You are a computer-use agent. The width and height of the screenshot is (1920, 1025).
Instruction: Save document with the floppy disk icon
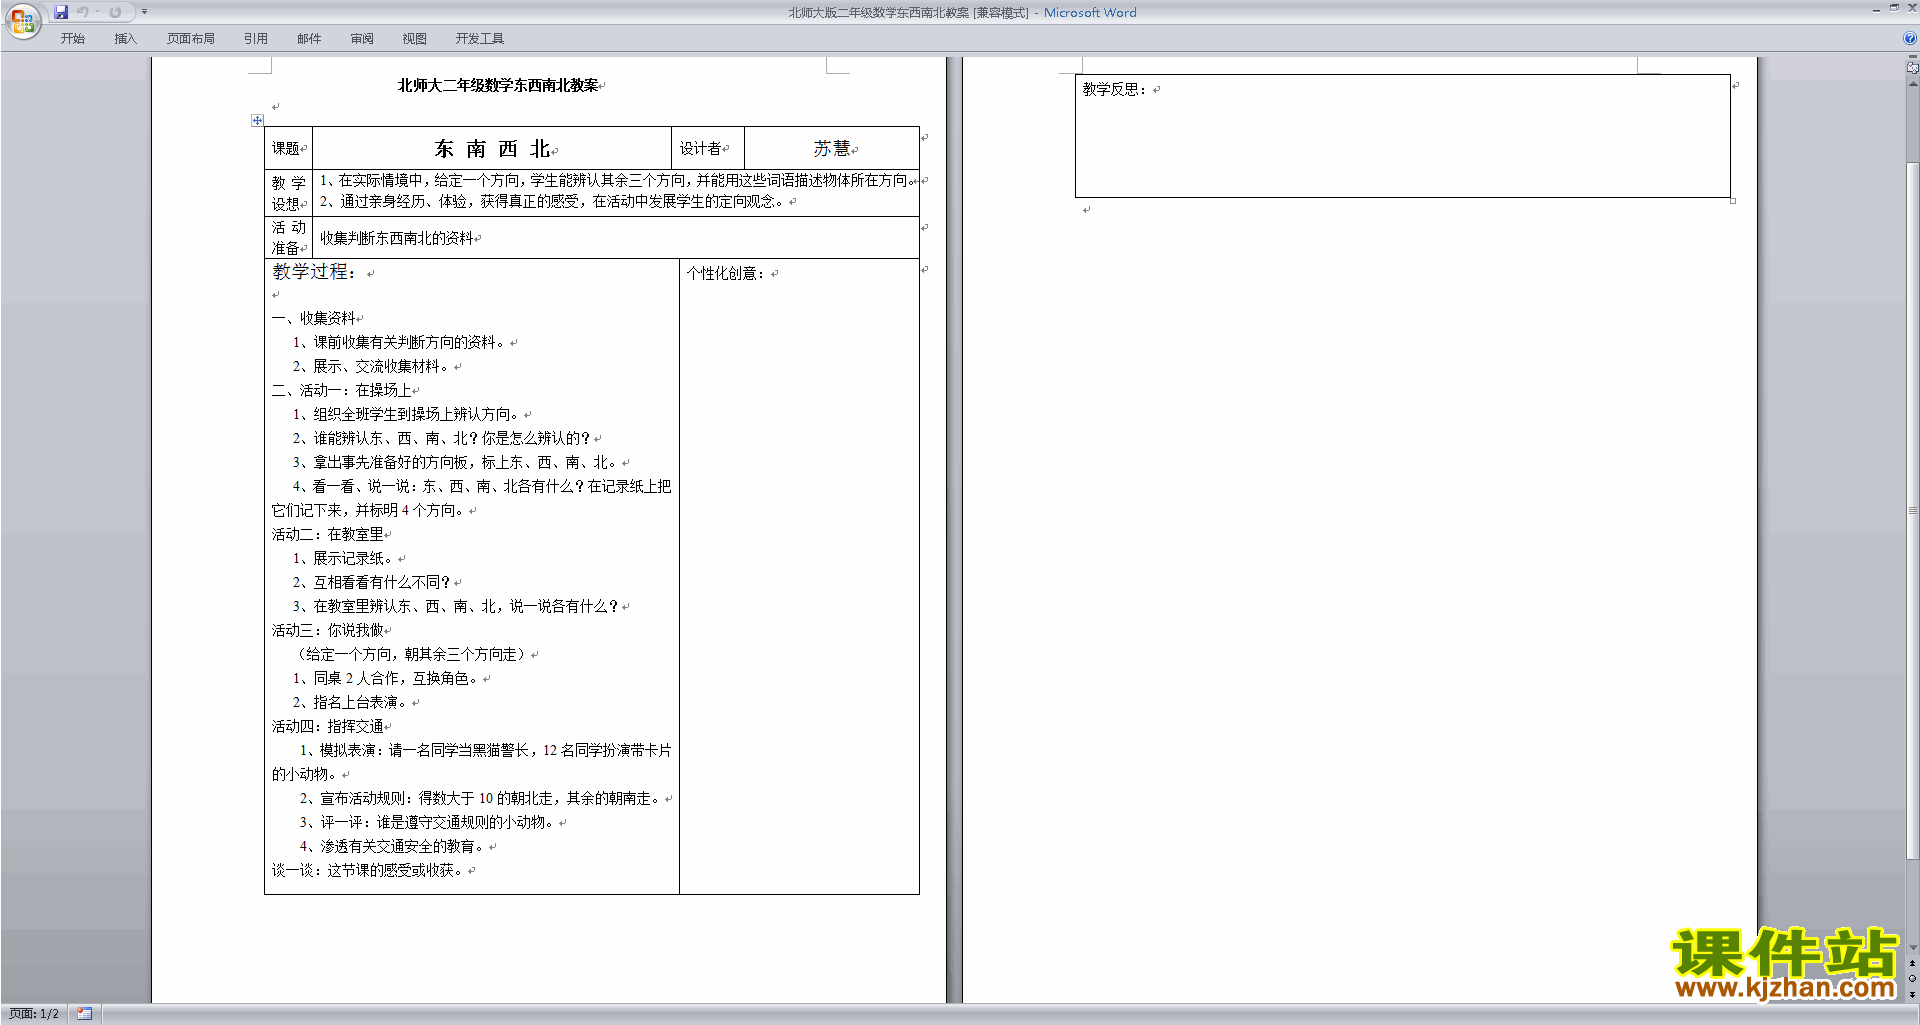(61, 12)
